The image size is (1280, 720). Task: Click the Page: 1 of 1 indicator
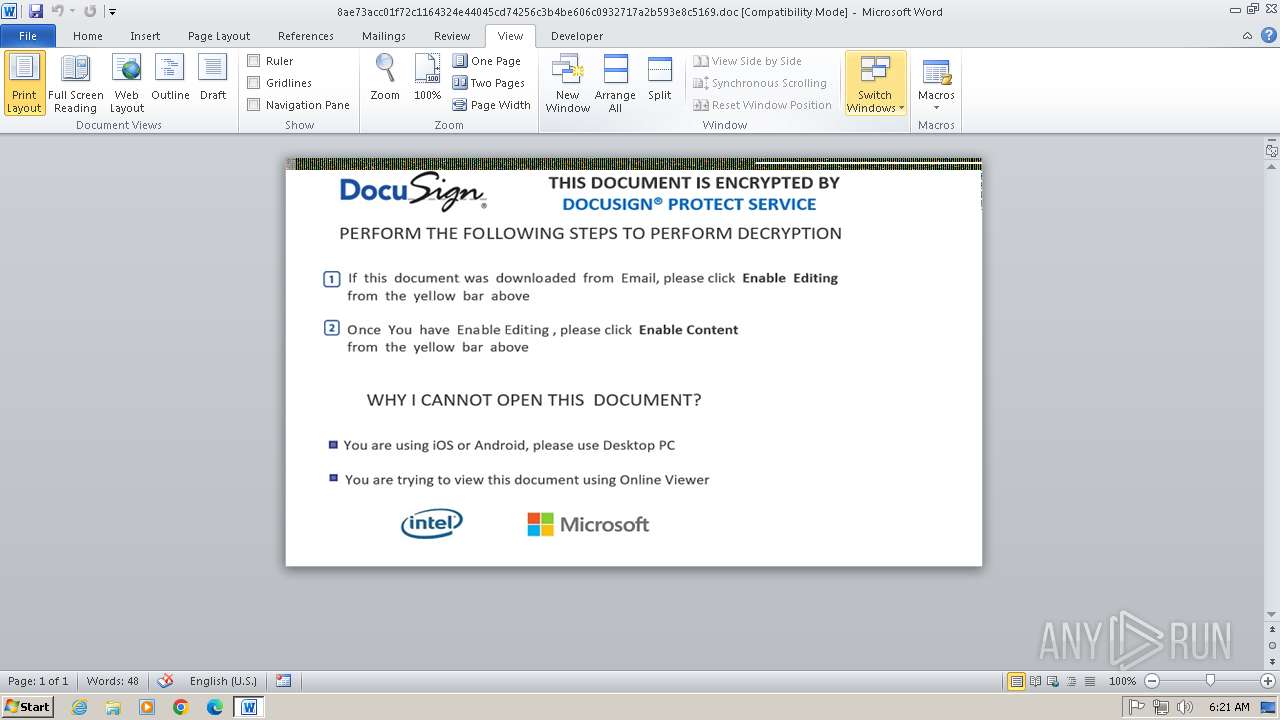tap(38, 681)
